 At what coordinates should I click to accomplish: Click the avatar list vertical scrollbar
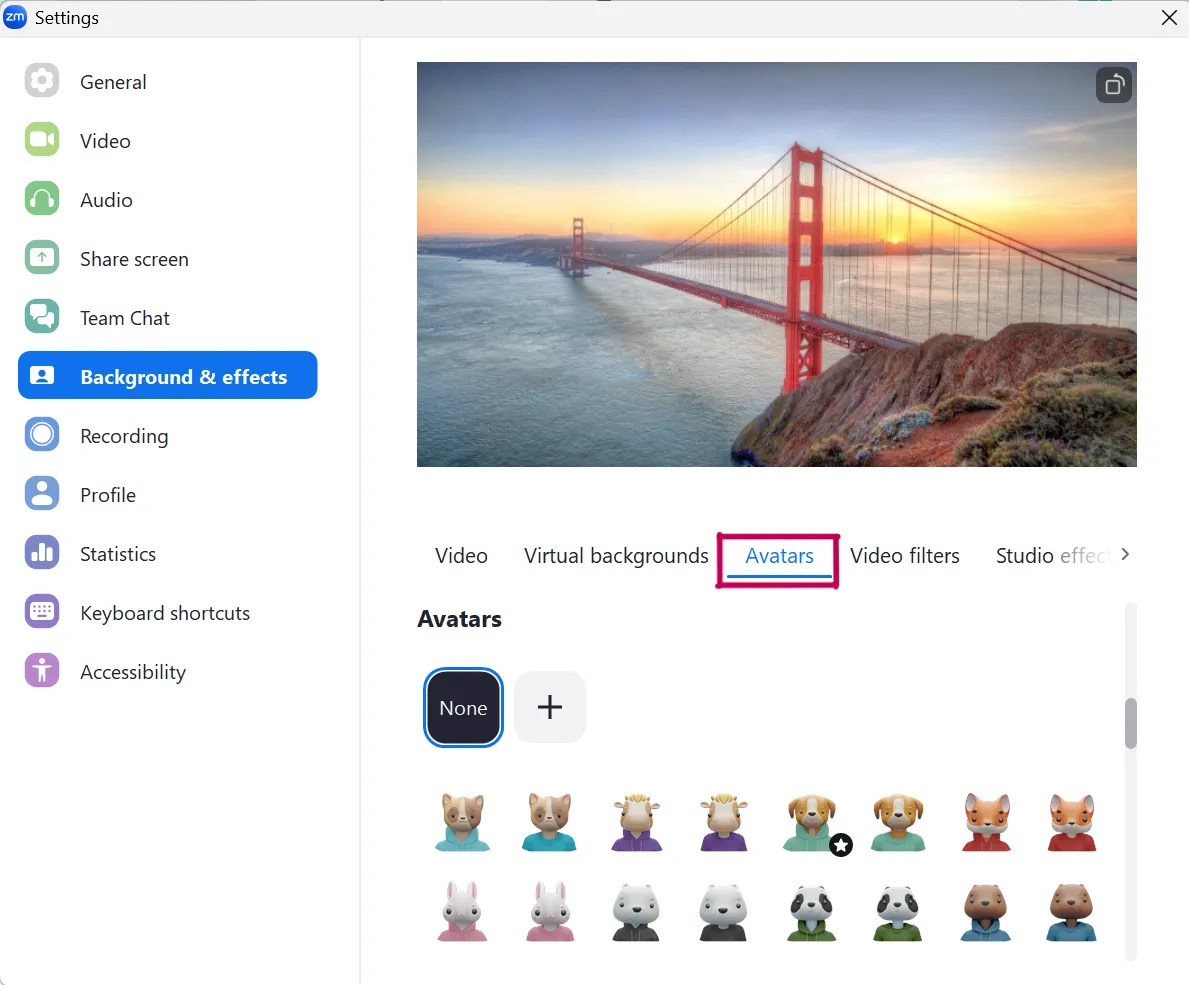[1131, 723]
